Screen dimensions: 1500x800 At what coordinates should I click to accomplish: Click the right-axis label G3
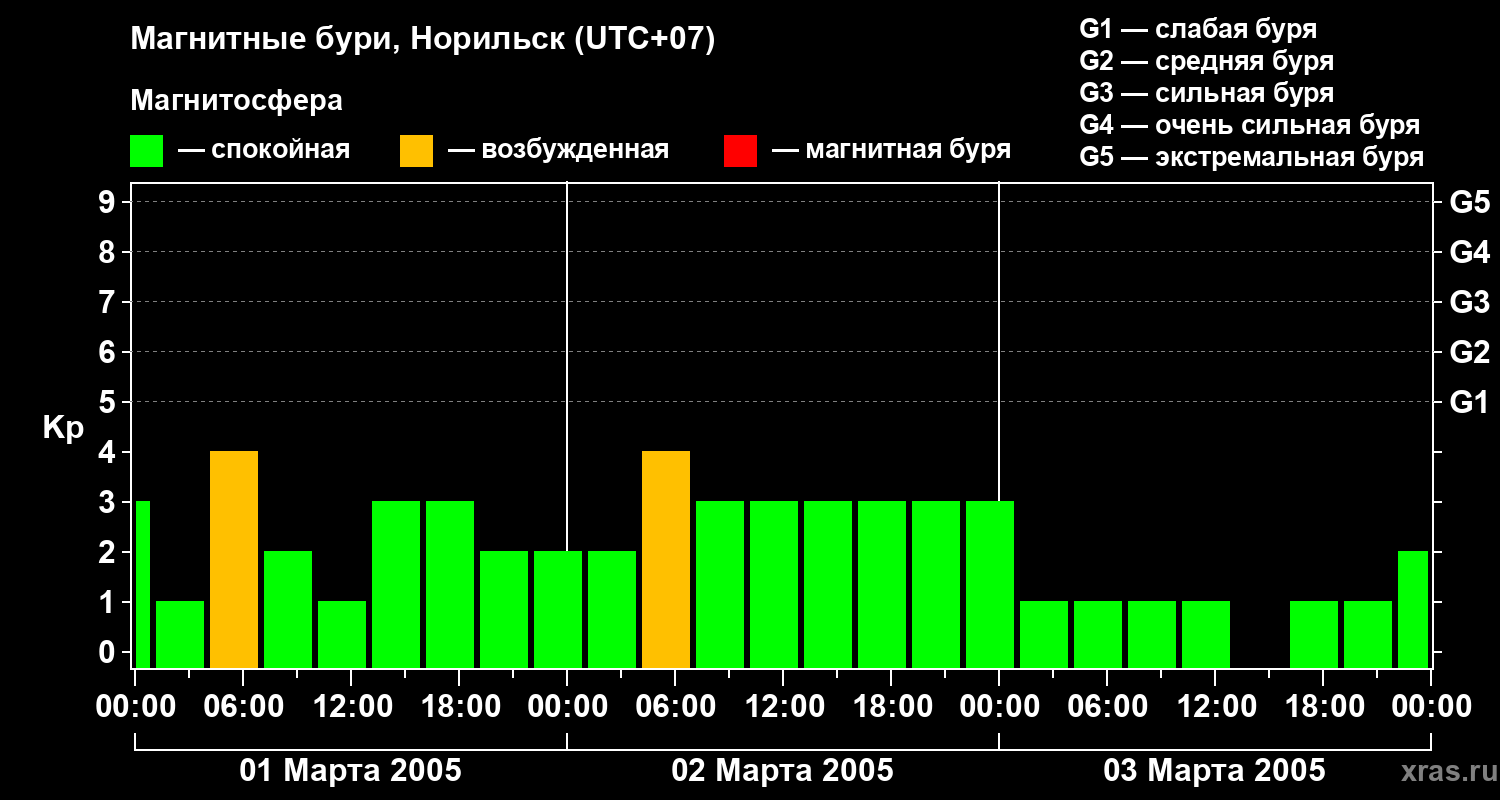point(1469,302)
